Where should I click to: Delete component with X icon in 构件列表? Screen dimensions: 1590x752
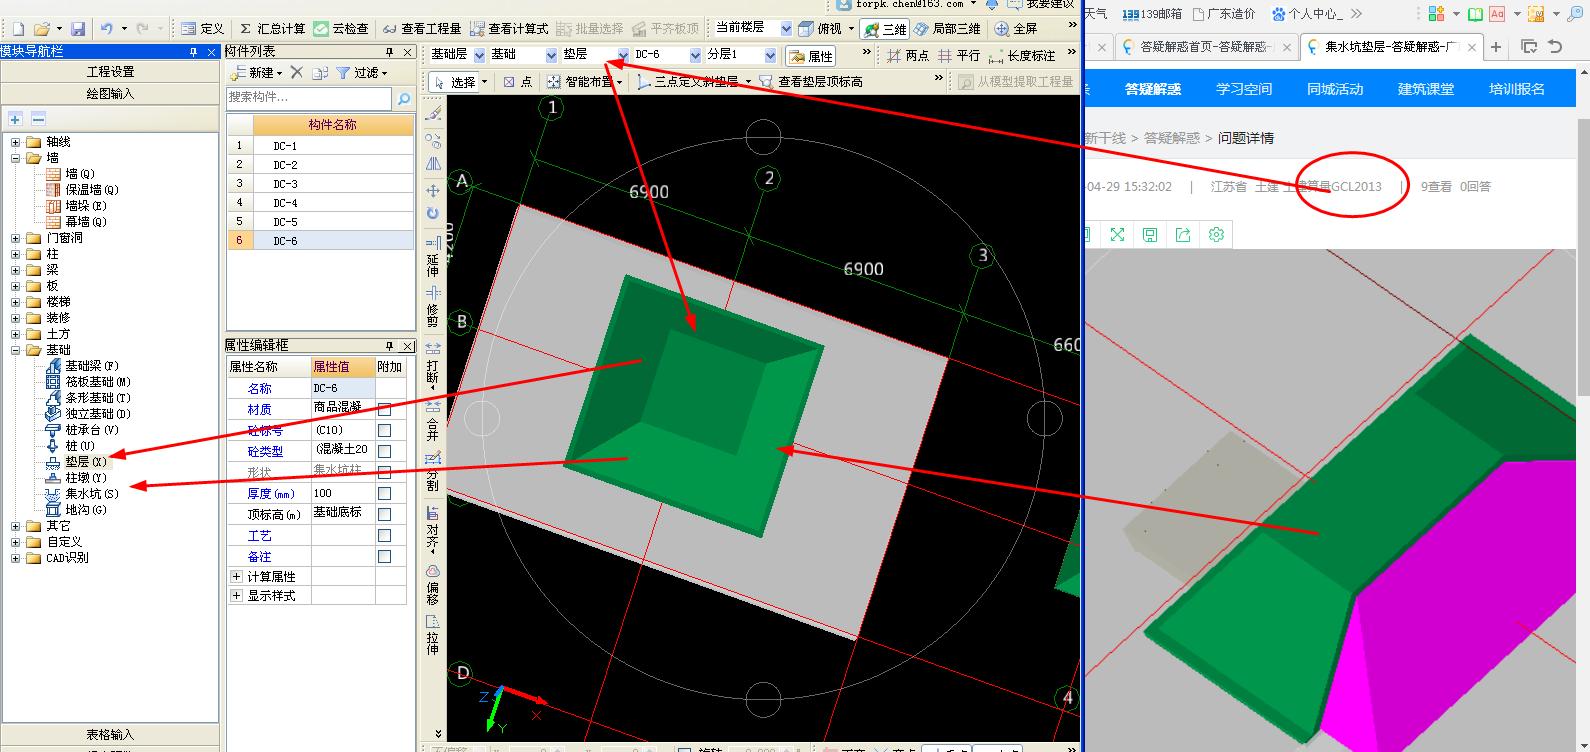tap(296, 72)
